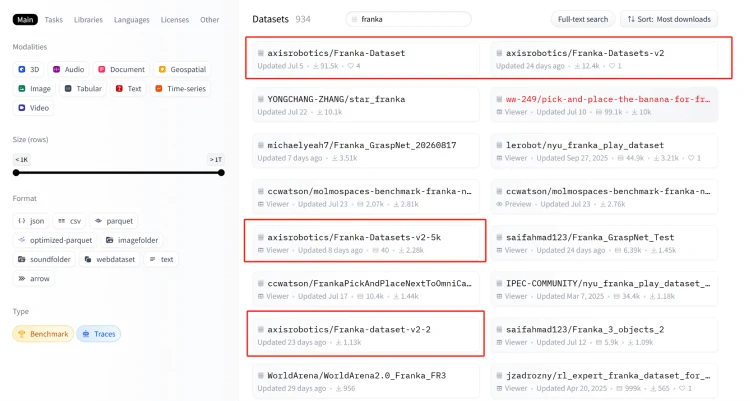This screenshot has width=750, height=401.
Task: Filter by Benchmark type
Action: 43,334
